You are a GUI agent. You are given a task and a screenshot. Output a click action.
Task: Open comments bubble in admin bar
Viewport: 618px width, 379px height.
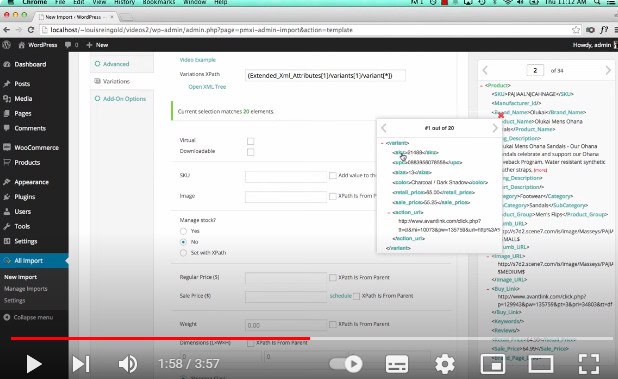[71, 45]
